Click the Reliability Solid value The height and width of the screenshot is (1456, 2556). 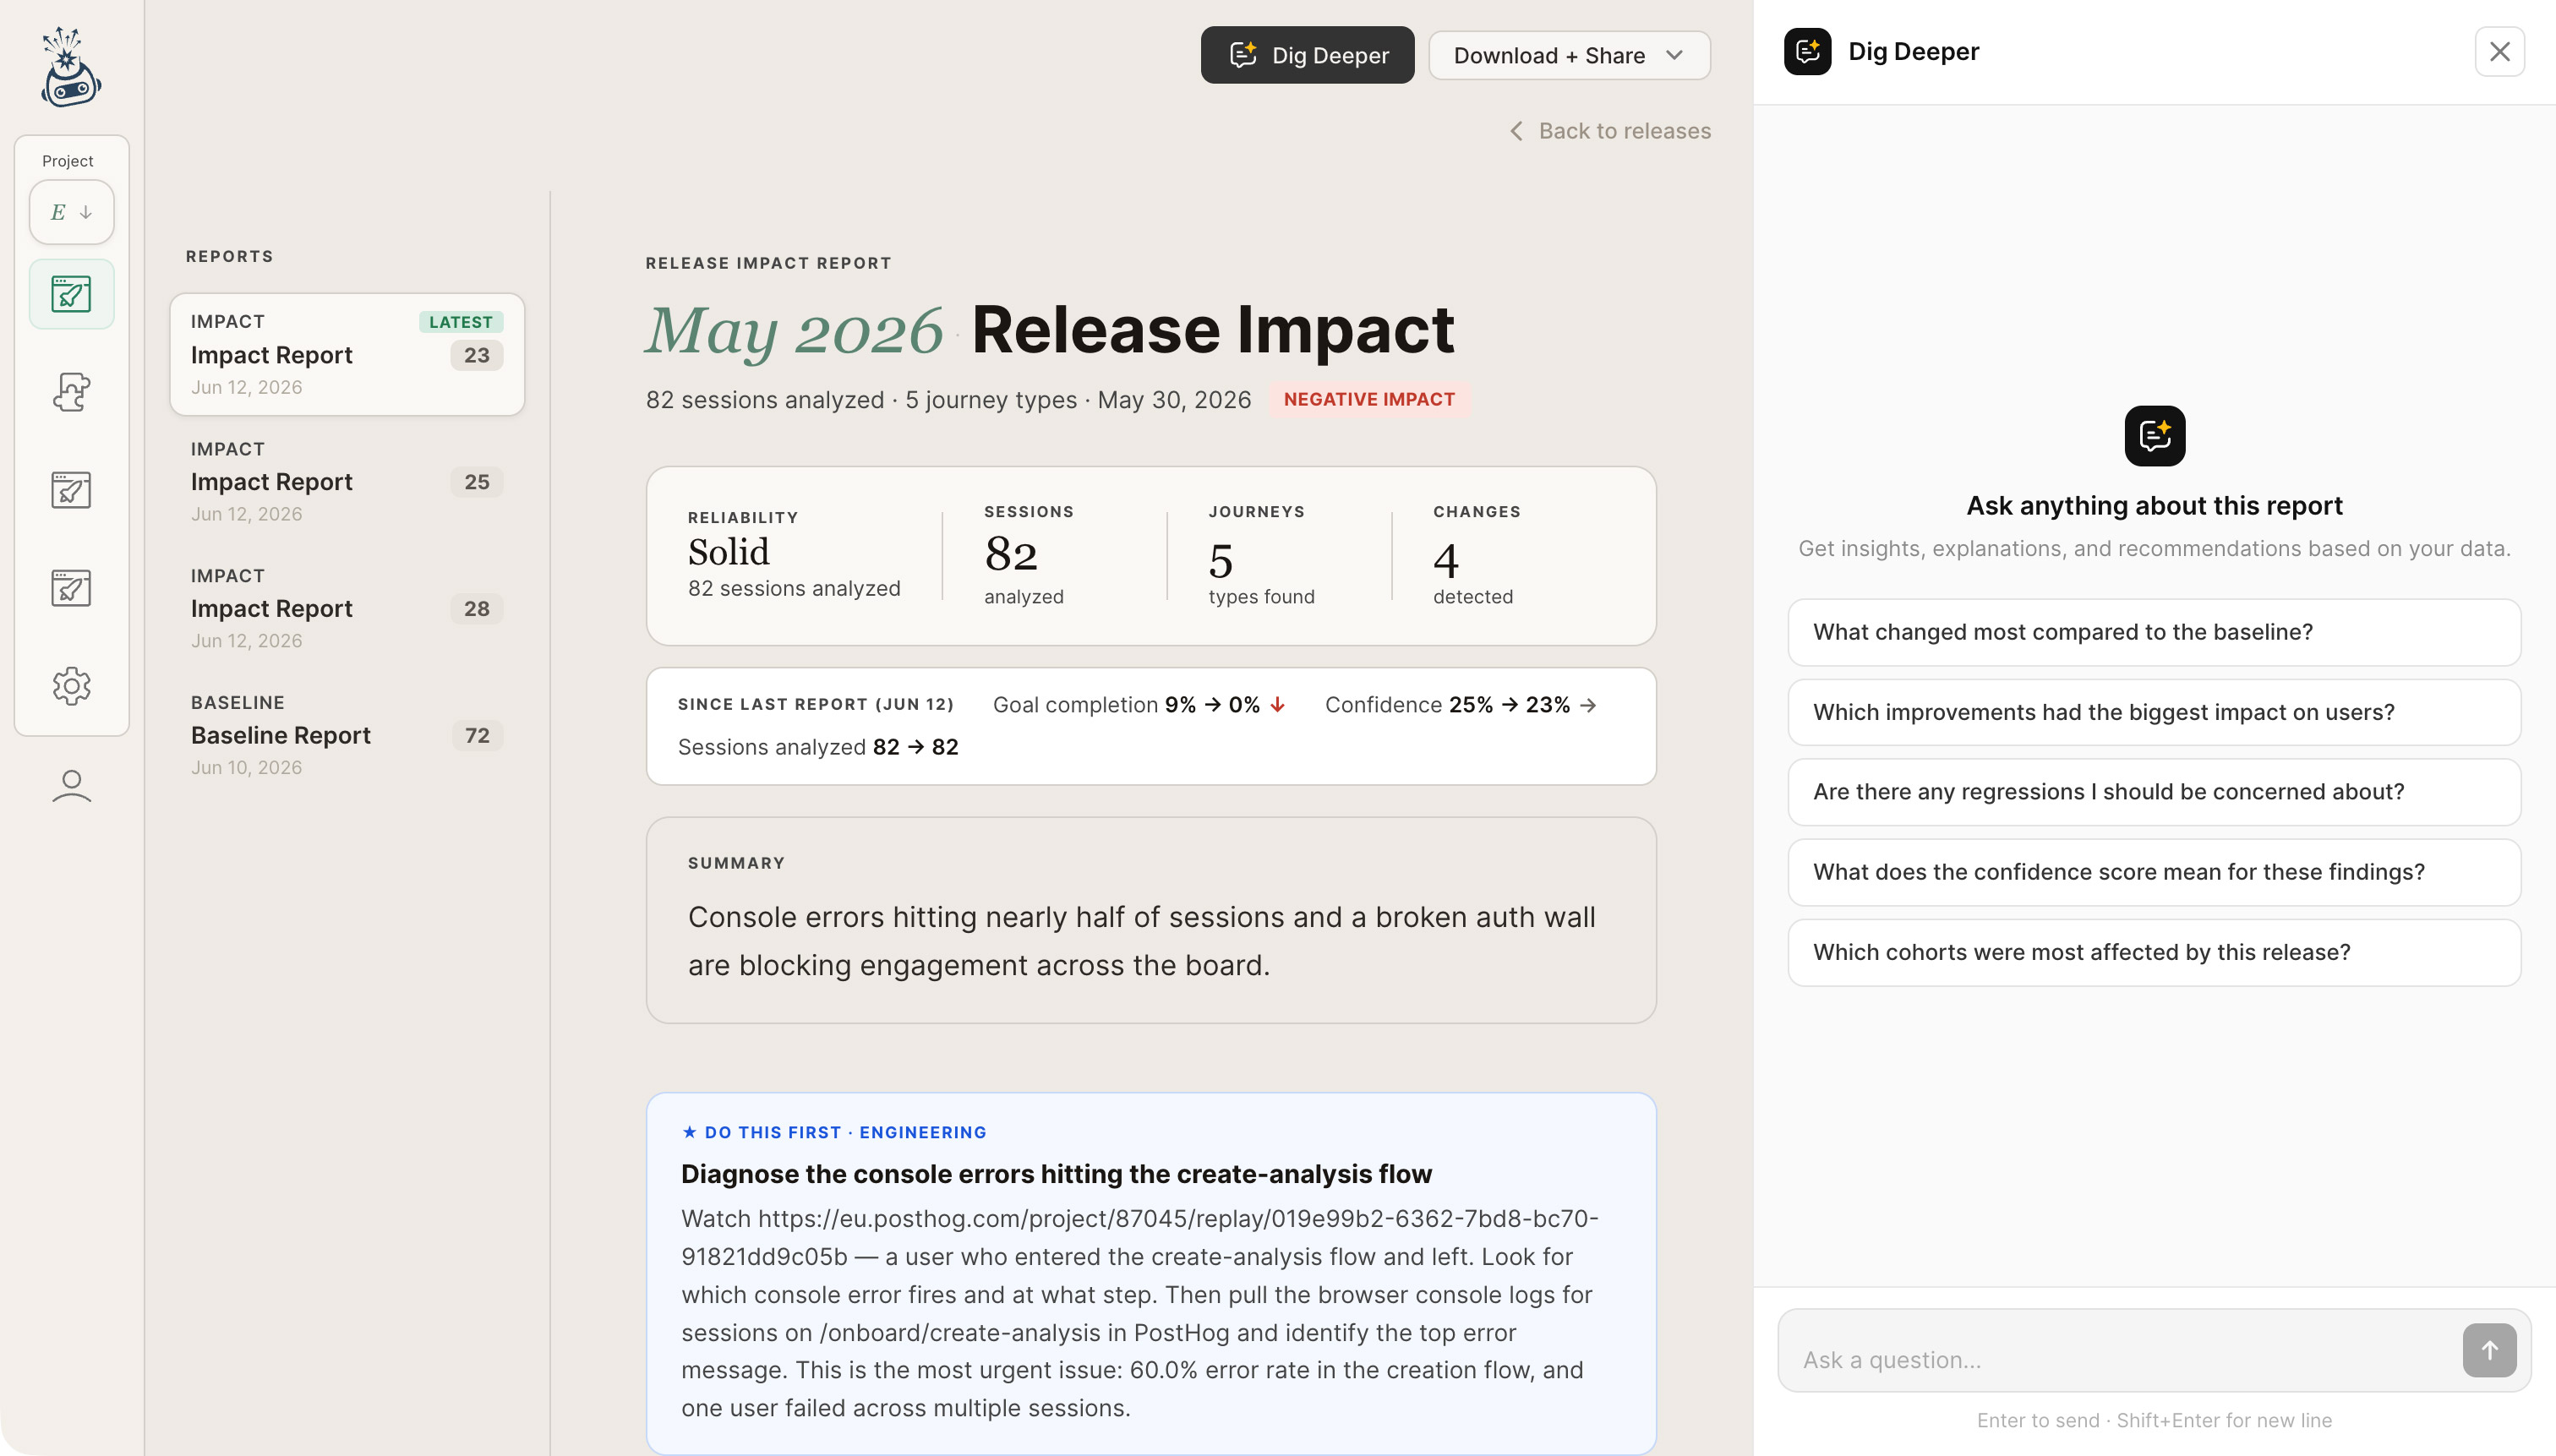[x=728, y=552]
